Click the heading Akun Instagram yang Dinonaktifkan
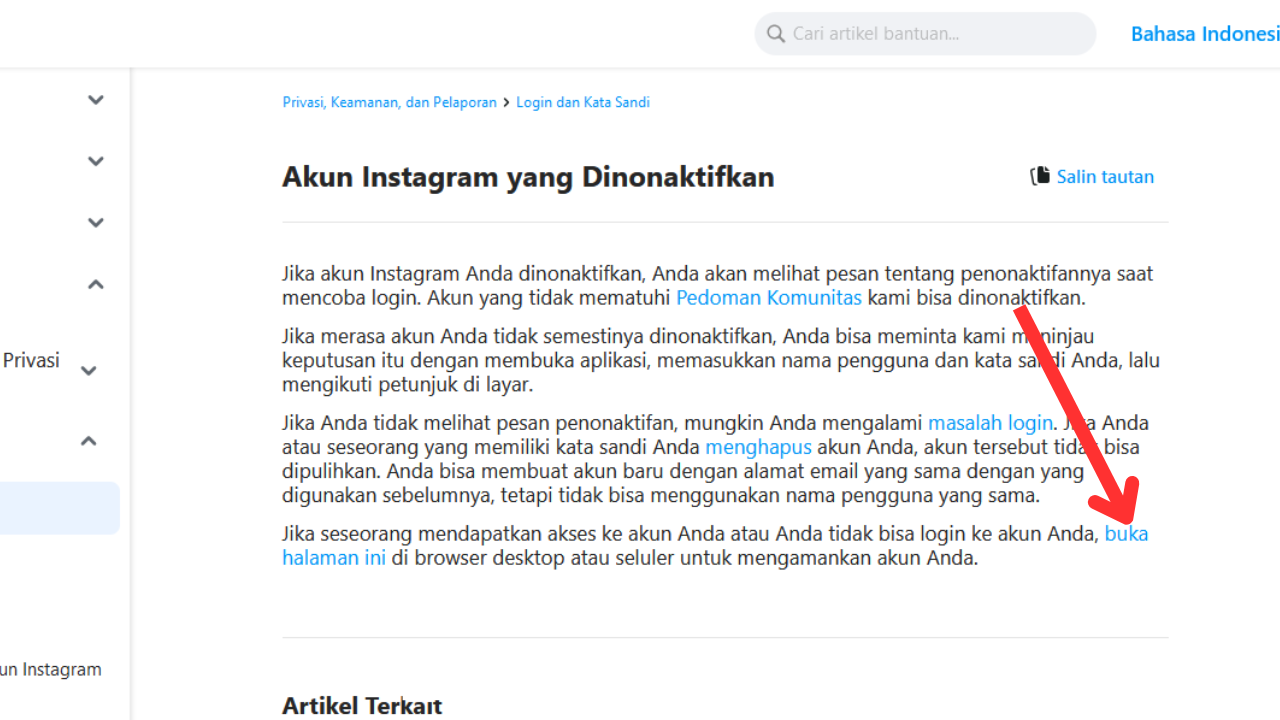Image resolution: width=1280 pixels, height=720 pixels. [528, 177]
